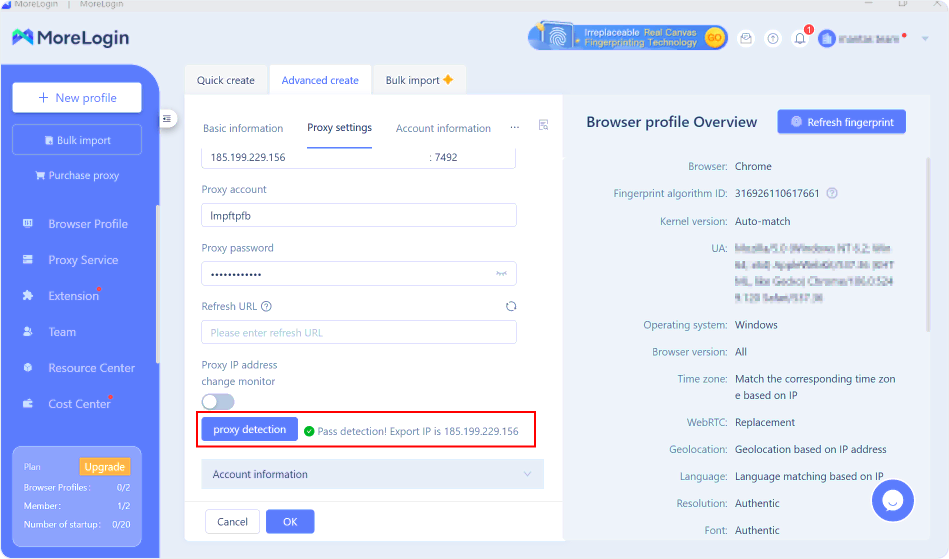
Task: Expand the Account information section
Action: coord(373,474)
